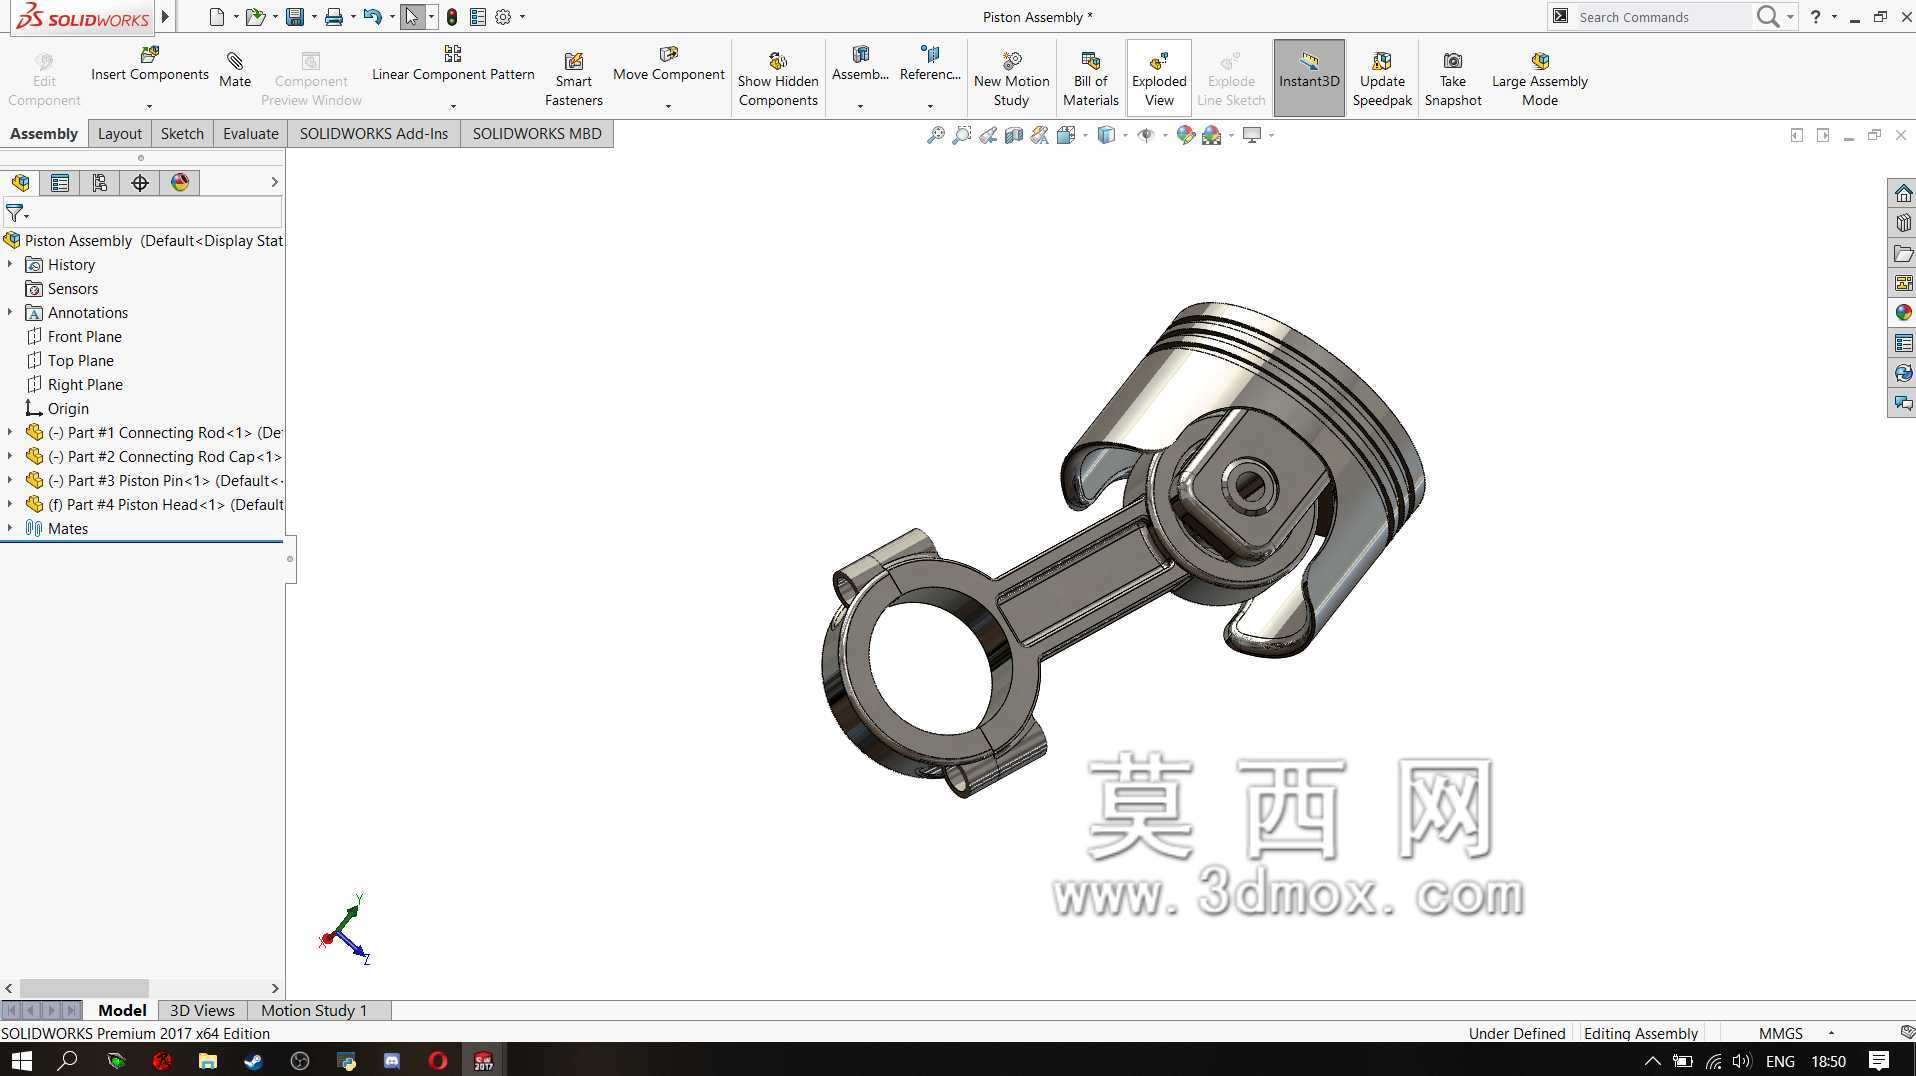
Task: Open the PropertyManager tab icon
Action: coord(60,183)
